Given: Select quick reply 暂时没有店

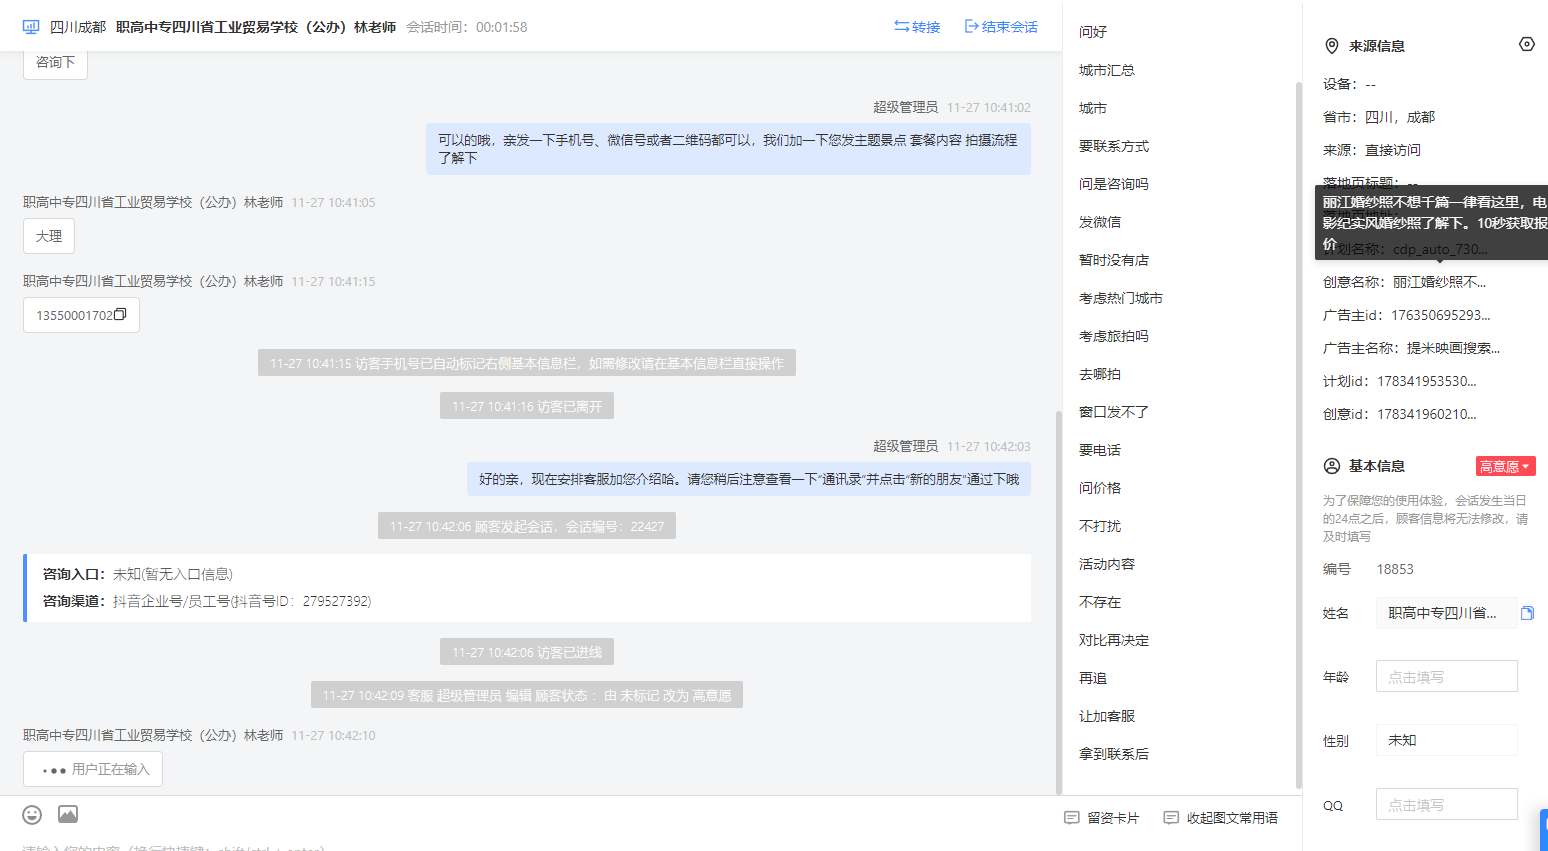Looking at the screenshot, I should tap(1114, 260).
